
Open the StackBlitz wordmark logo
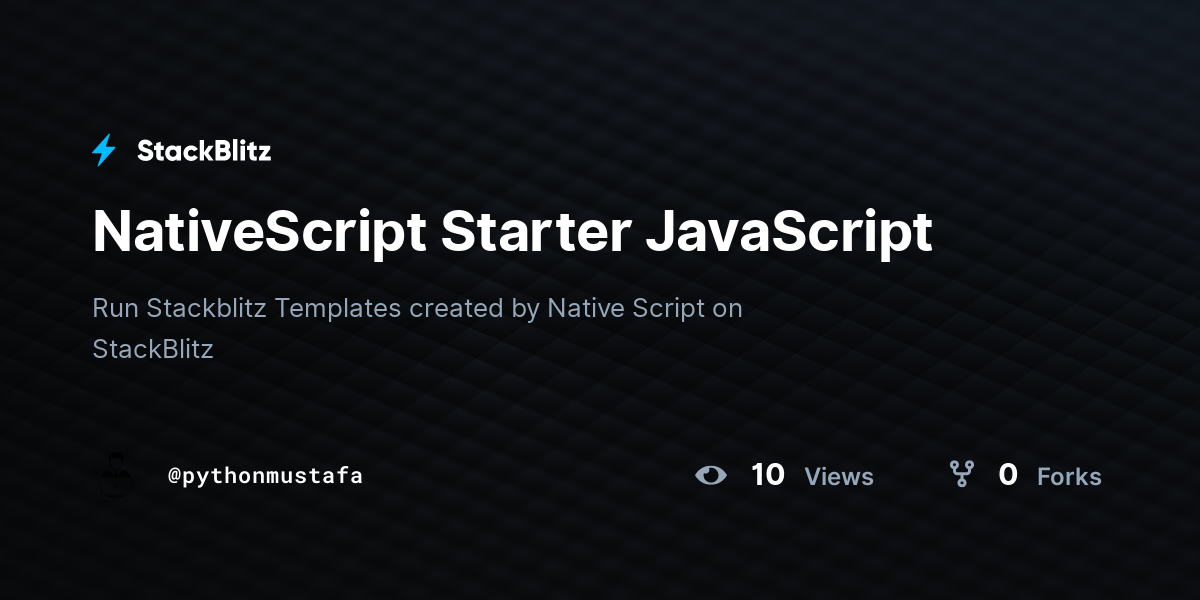[x=204, y=150]
